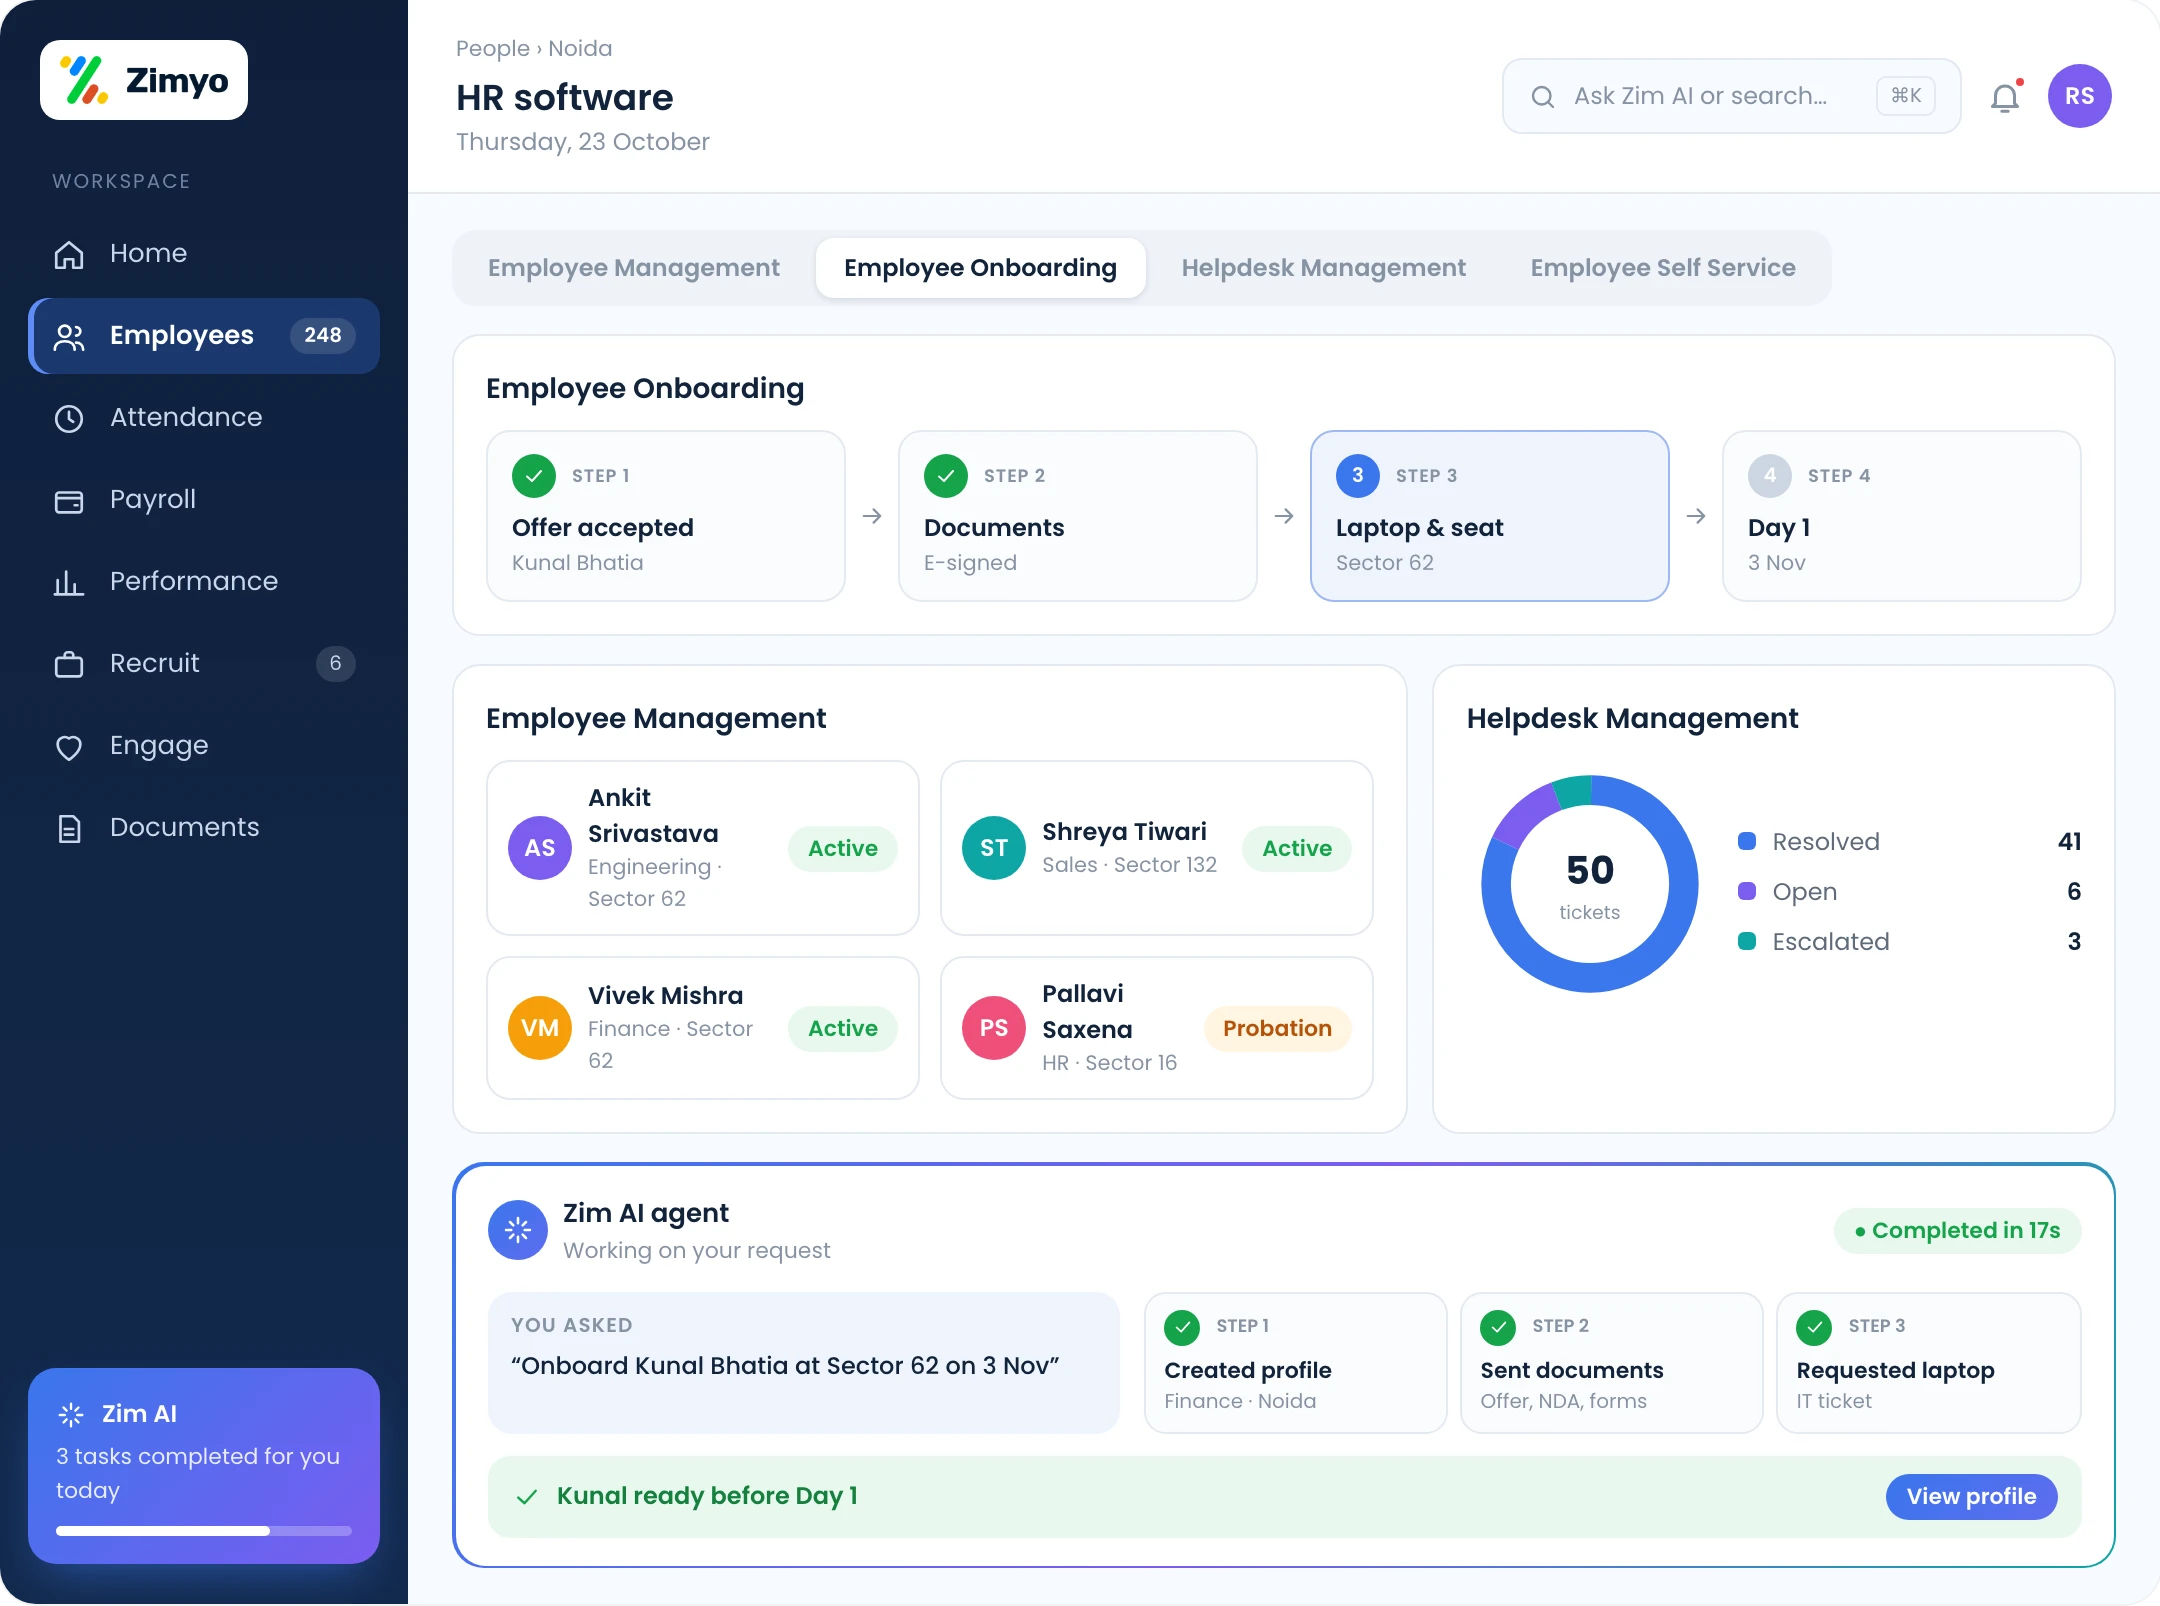Open the Employee Self Service tab
Image resolution: width=2160 pixels, height=1606 pixels.
click(1662, 268)
